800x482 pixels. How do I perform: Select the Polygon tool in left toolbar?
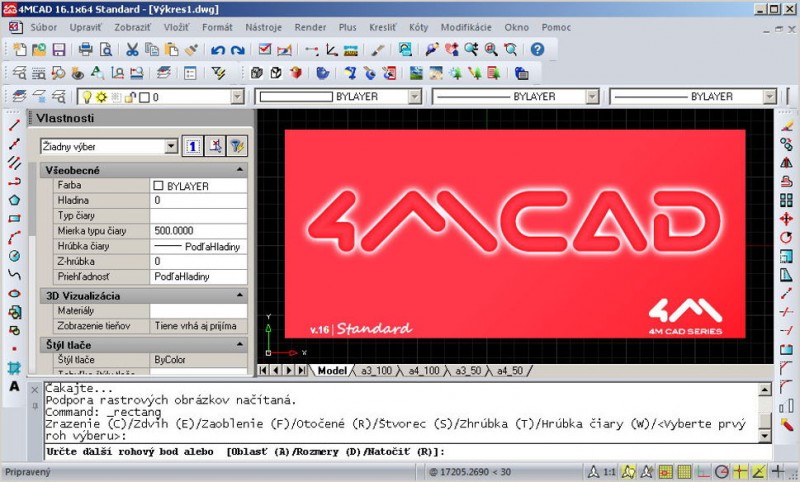click(14, 200)
